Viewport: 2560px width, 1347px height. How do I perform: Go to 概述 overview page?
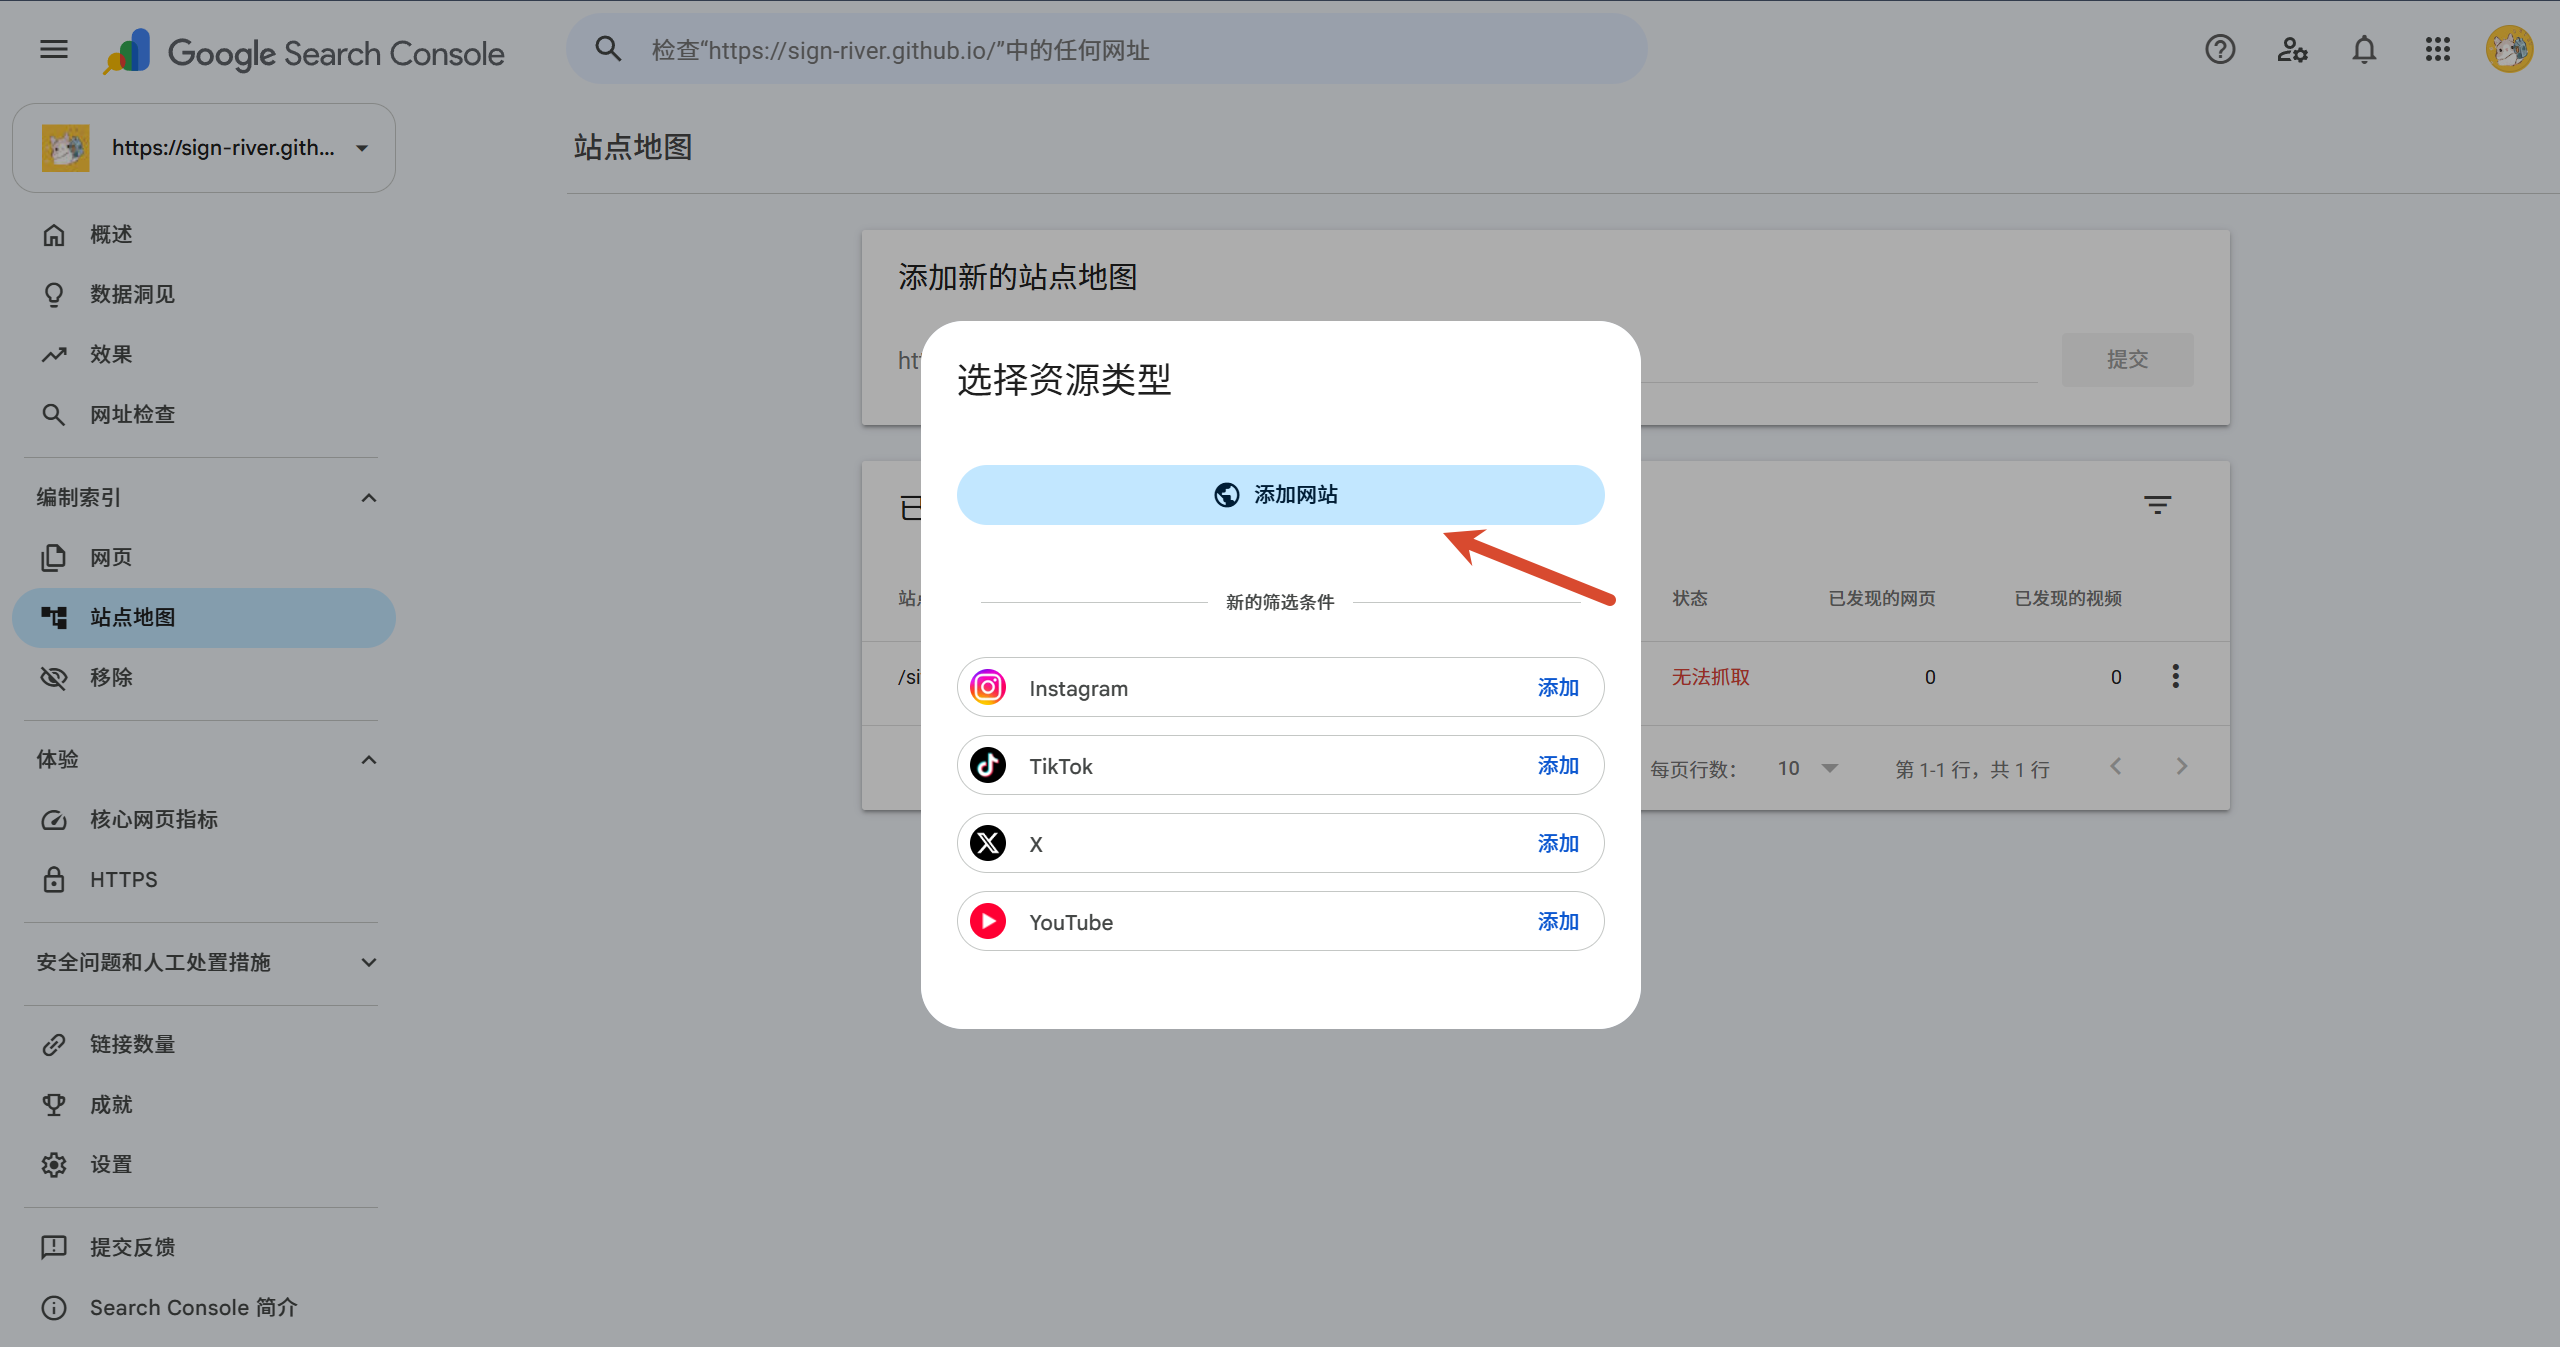click(204, 235)
